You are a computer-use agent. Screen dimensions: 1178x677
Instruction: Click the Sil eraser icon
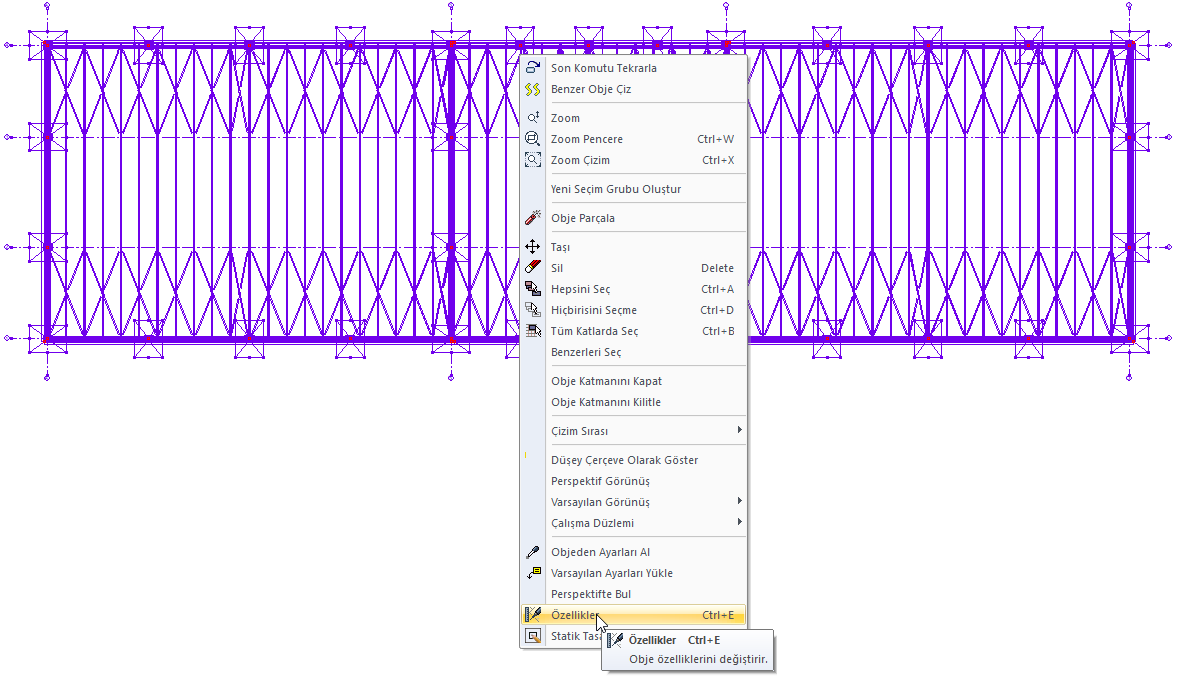coord(533,267)
